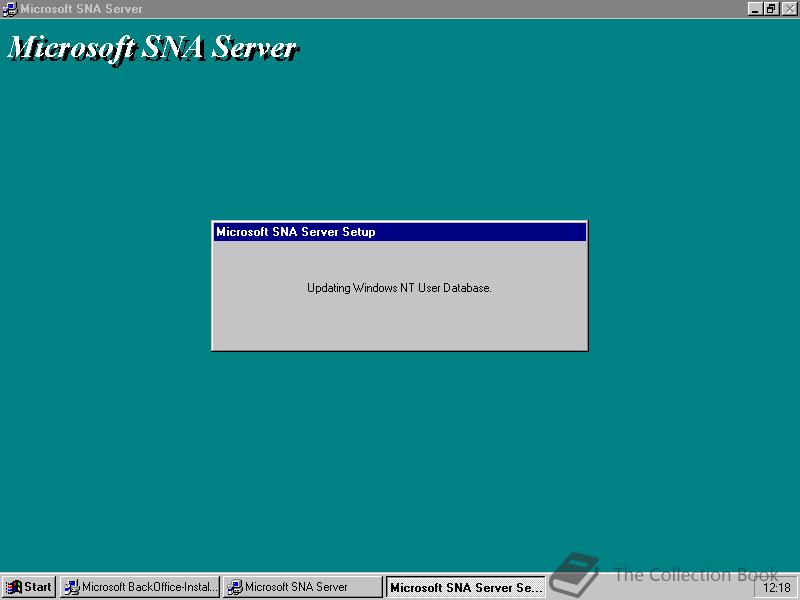
Task: Close the Microsoft SNA Server window
Action: [x=789, y=9]
